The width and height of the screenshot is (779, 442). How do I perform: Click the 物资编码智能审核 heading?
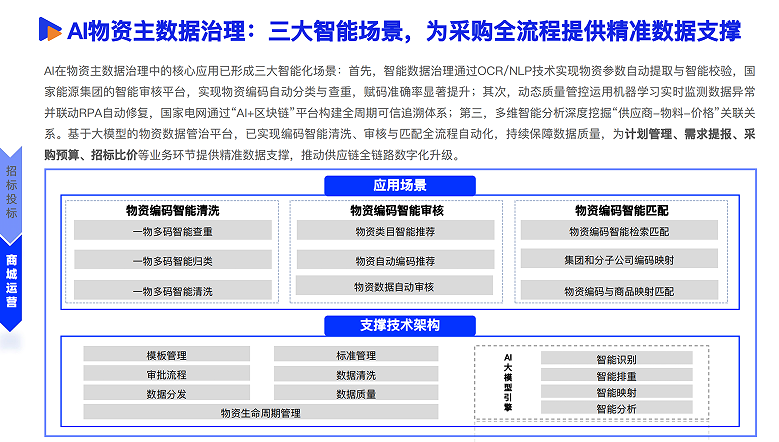[x=396, y=211]
